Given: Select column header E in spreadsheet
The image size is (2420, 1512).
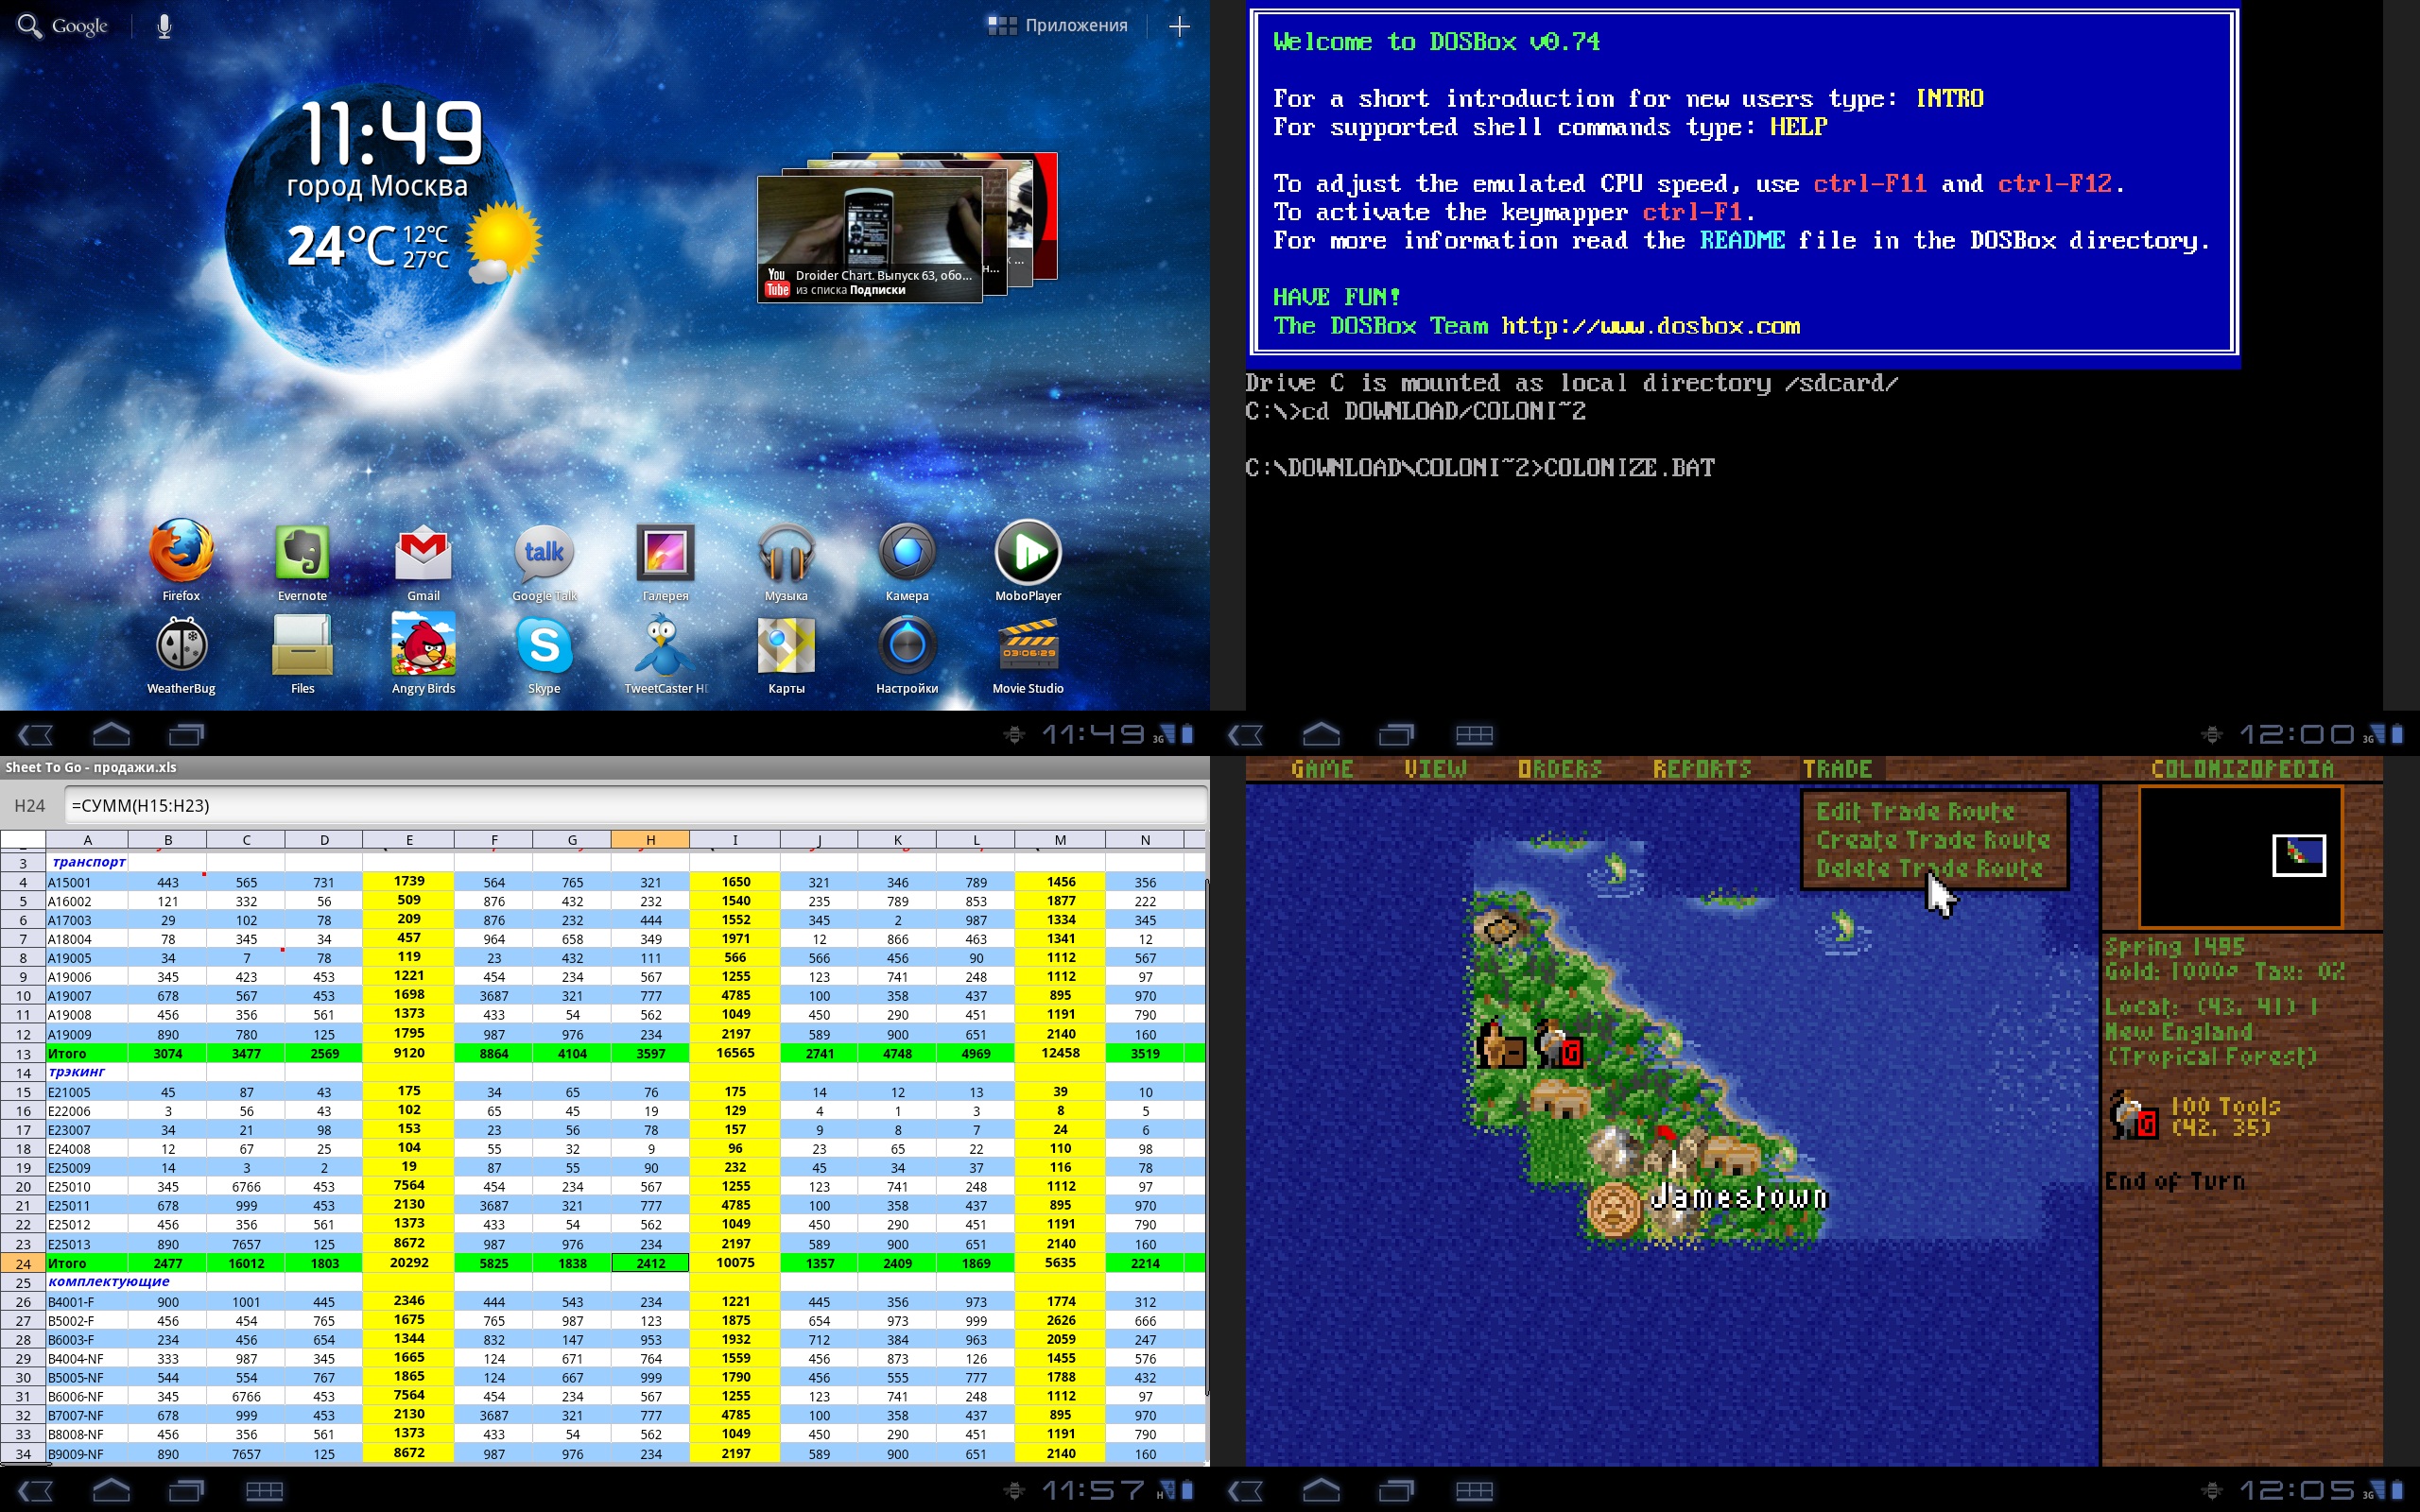Looking at the screenshot, I should click(x=409, y=840).
